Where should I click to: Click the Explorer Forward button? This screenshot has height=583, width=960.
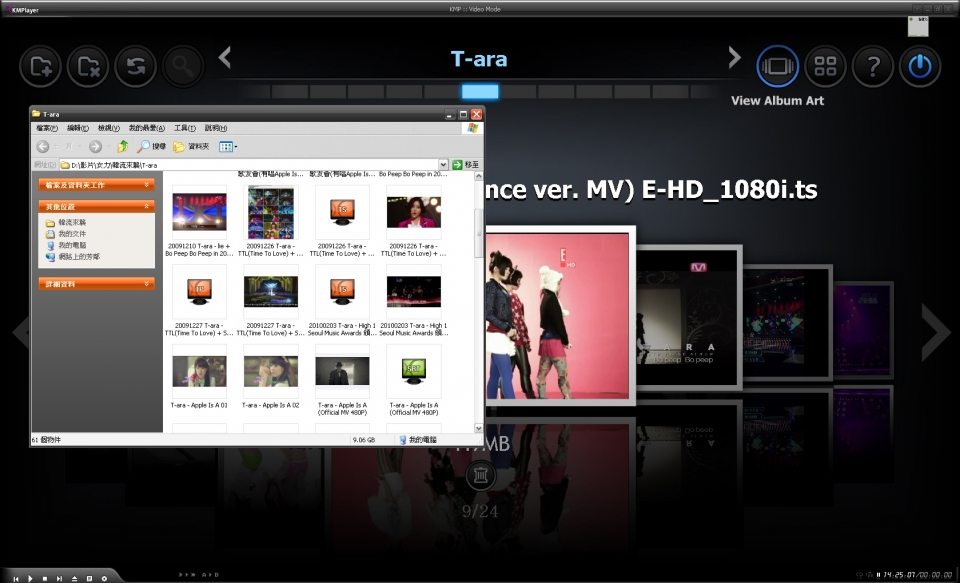pos(95,146)
